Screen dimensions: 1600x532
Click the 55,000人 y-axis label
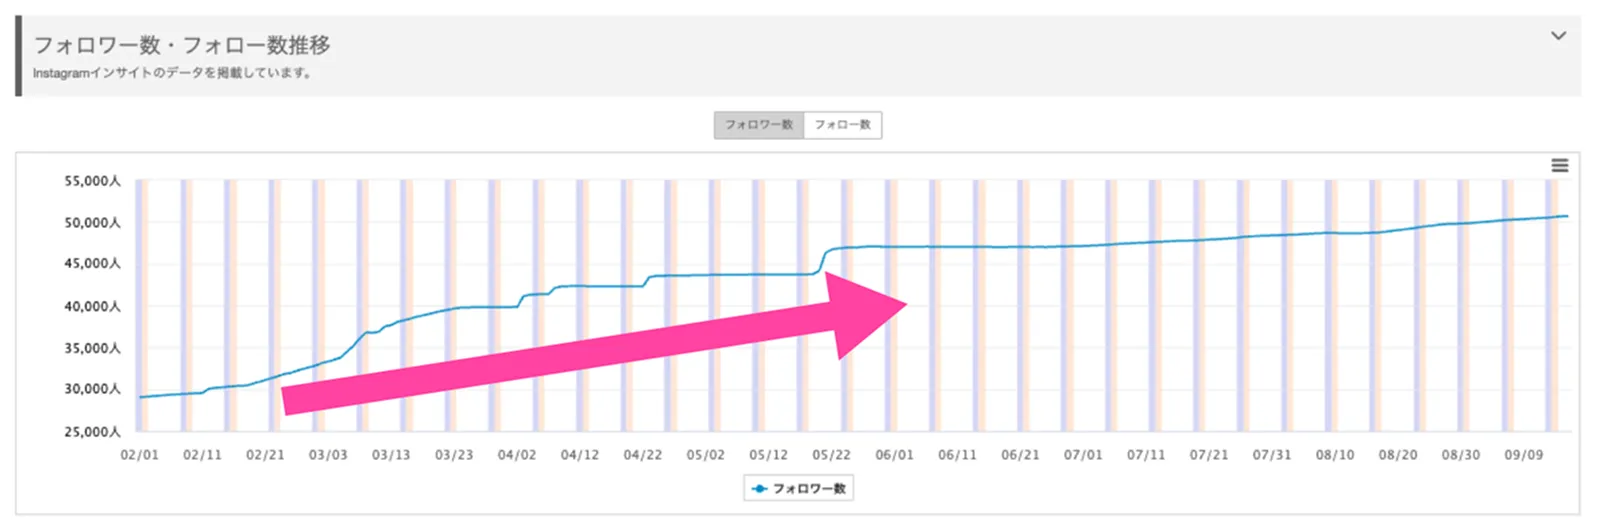point(92,181)
